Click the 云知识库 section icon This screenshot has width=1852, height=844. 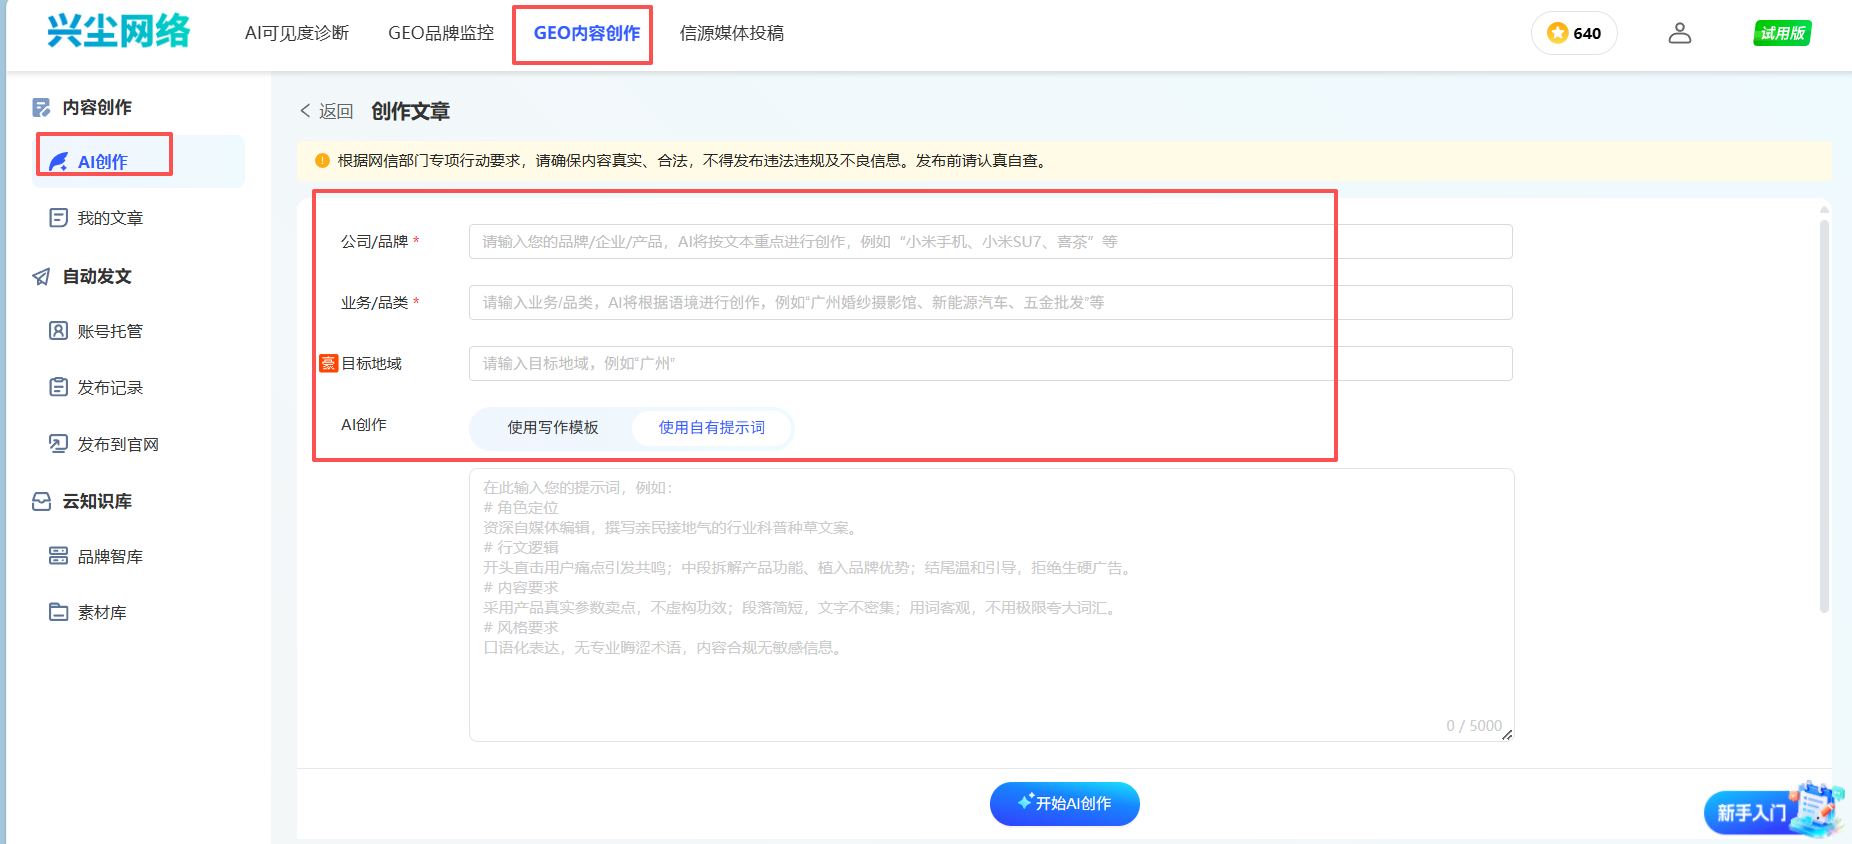tap(41, 501)
